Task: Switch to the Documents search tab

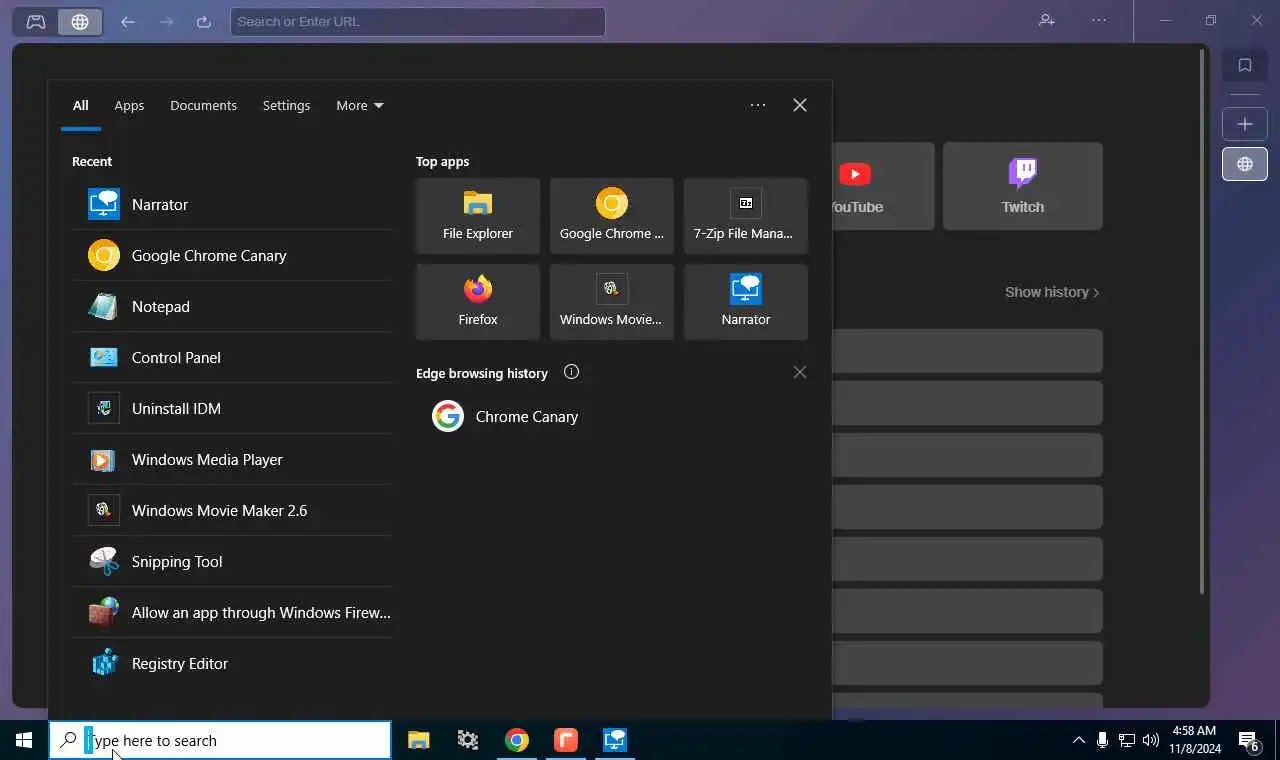Action: (x=203, y=105)
